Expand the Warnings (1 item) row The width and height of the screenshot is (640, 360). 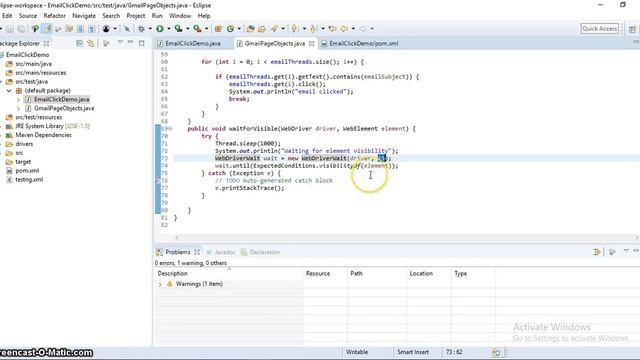(x=160, y=284)
